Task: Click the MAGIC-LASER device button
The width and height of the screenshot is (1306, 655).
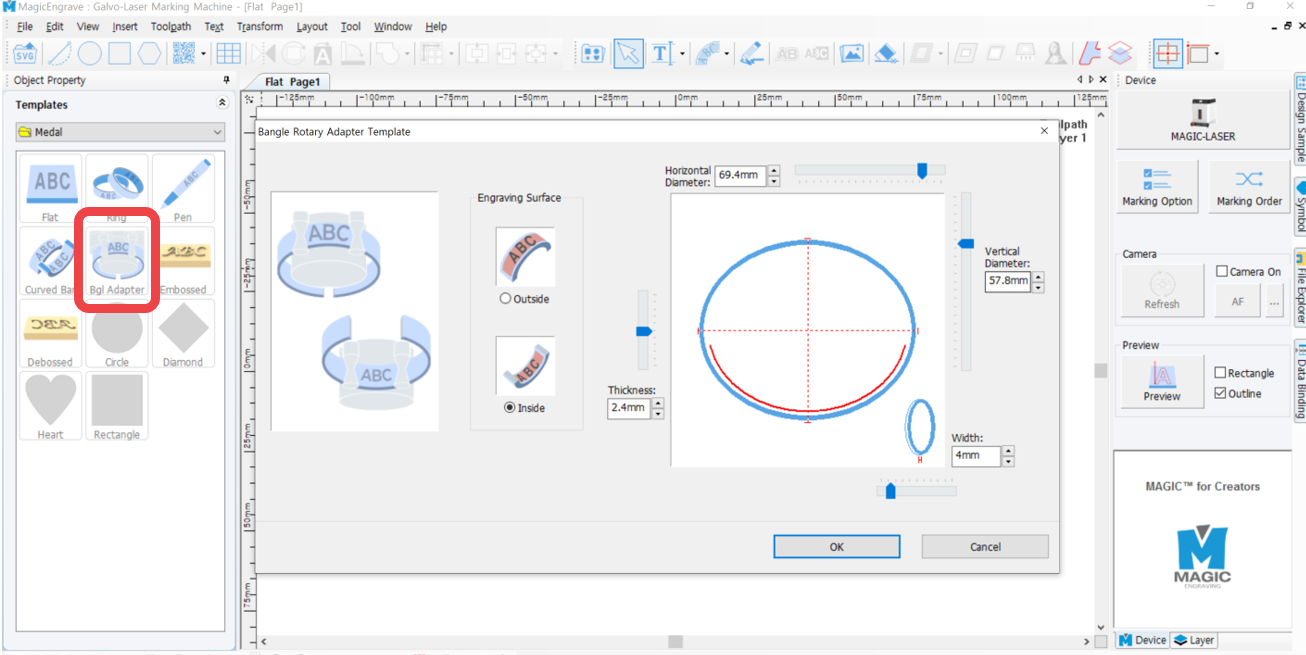Action: point(1203,121)
